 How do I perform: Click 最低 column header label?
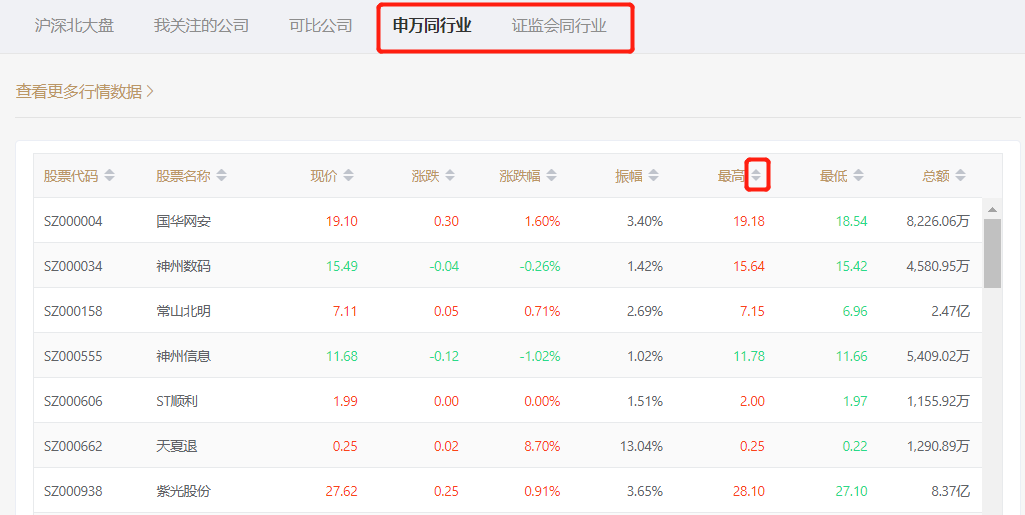click(833, 175)
